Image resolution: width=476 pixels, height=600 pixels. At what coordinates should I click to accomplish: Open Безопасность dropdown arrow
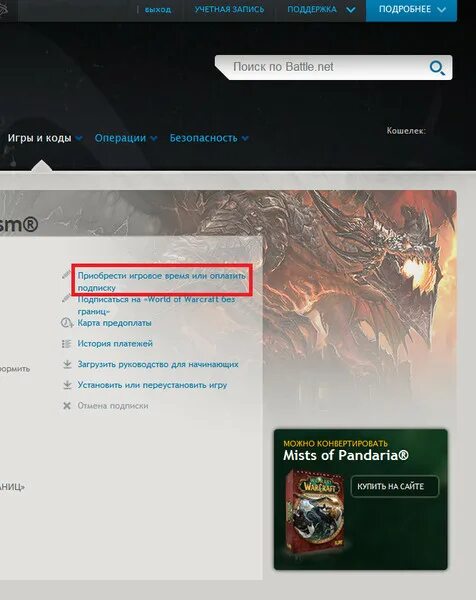click(x=245, y=138)
